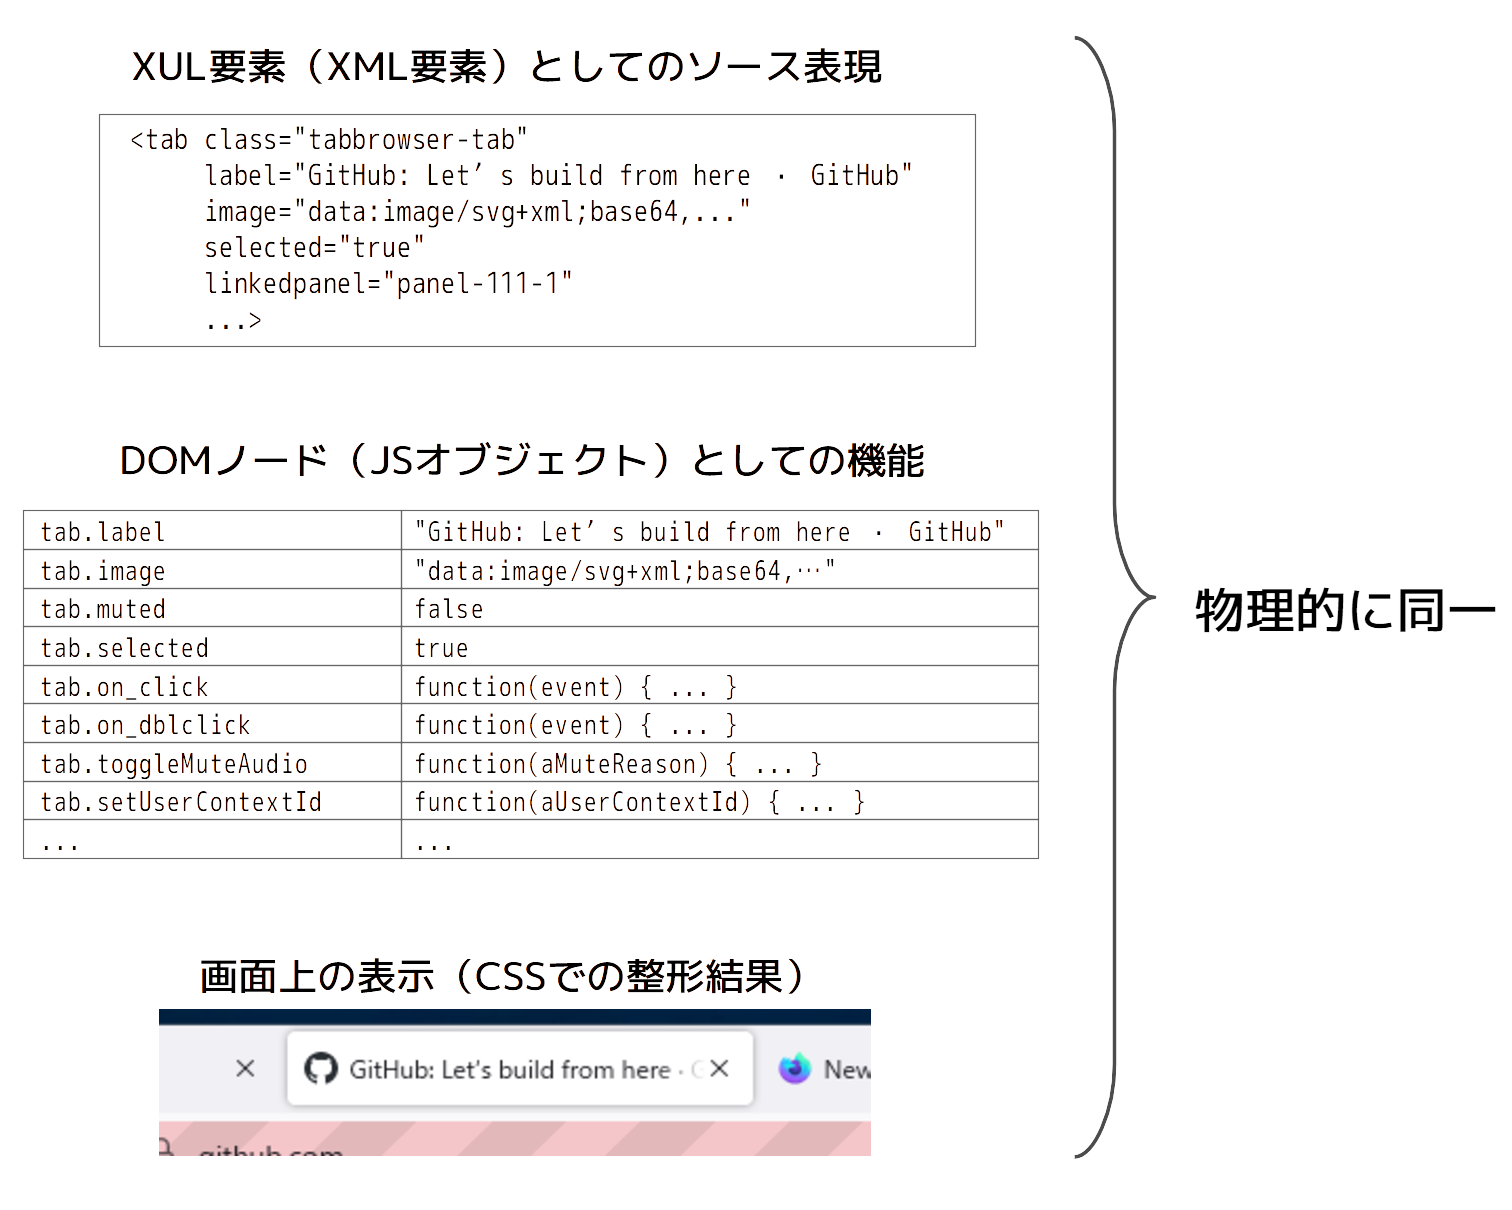Click the tab.setUserContextId cell
The width and height of the screenshot is (1512, 1210).
[x=212, y=801]
